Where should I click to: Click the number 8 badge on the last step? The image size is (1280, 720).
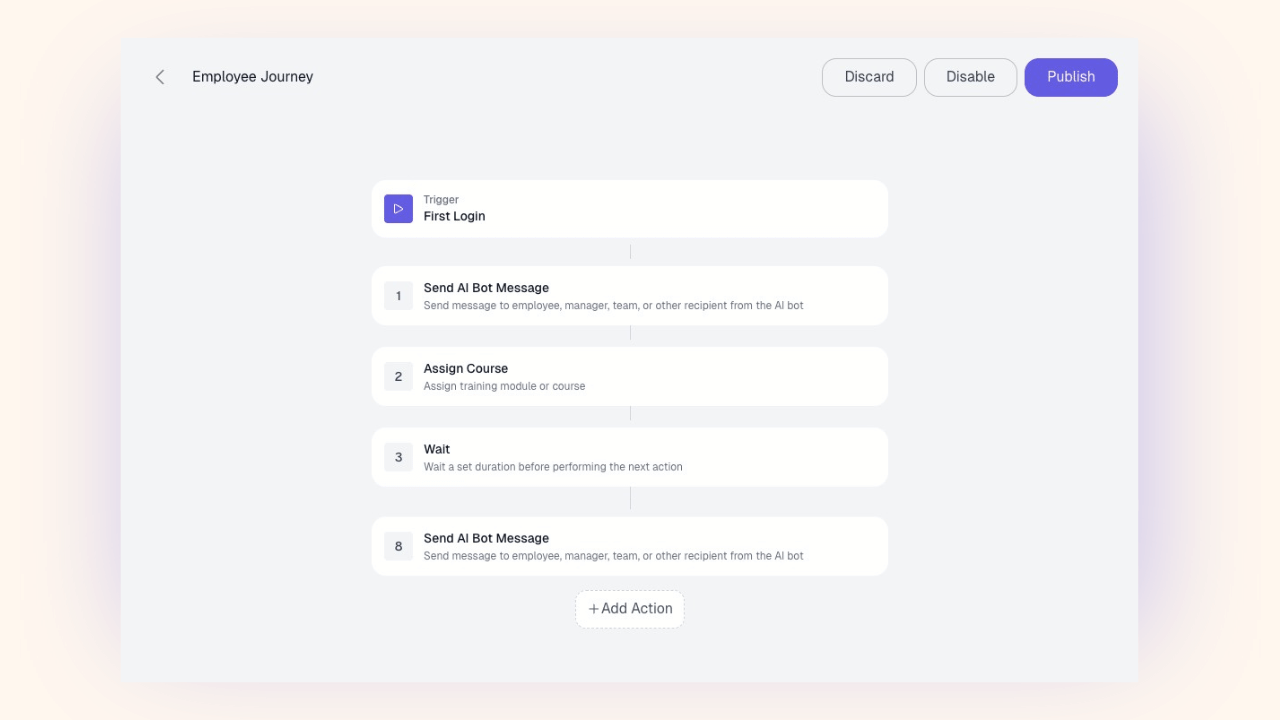(398, 546)
